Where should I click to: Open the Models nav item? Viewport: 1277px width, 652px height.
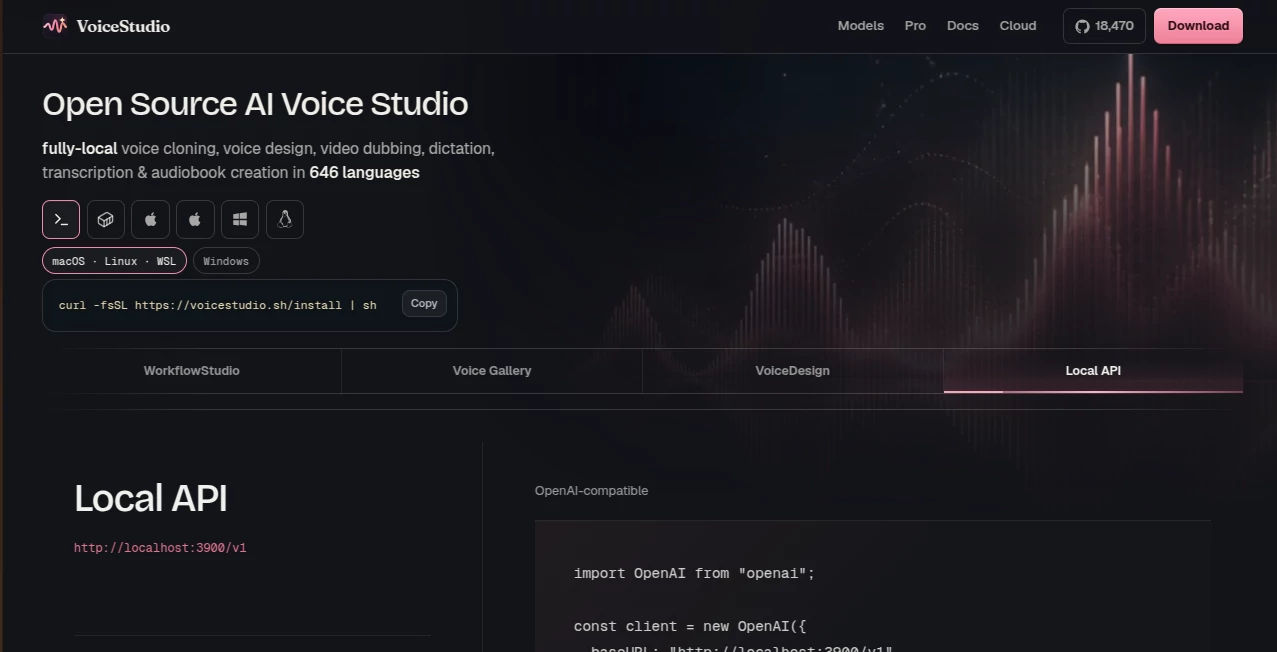(x=861, y=26)
